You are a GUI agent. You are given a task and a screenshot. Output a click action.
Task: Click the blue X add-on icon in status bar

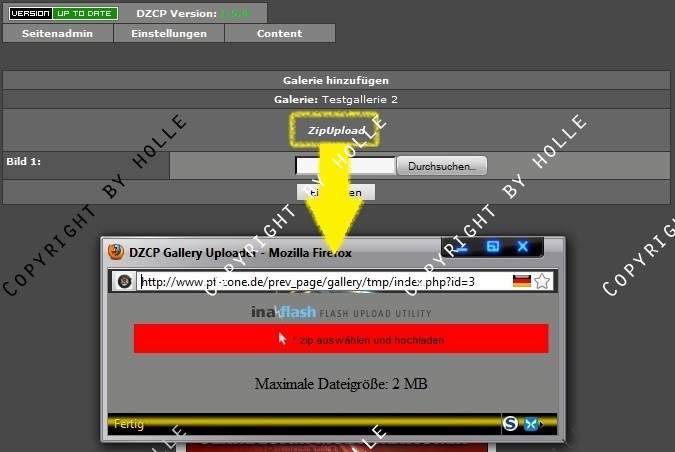pyautogui.click(x=530, y=423)
